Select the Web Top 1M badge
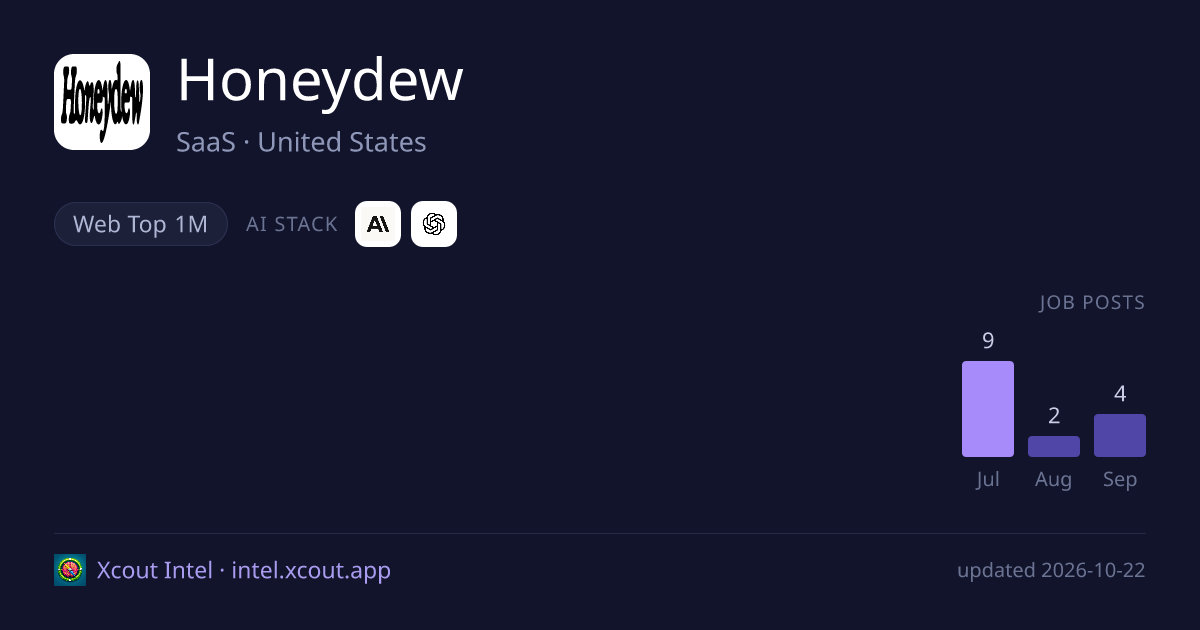 click(x=141, y=224)
